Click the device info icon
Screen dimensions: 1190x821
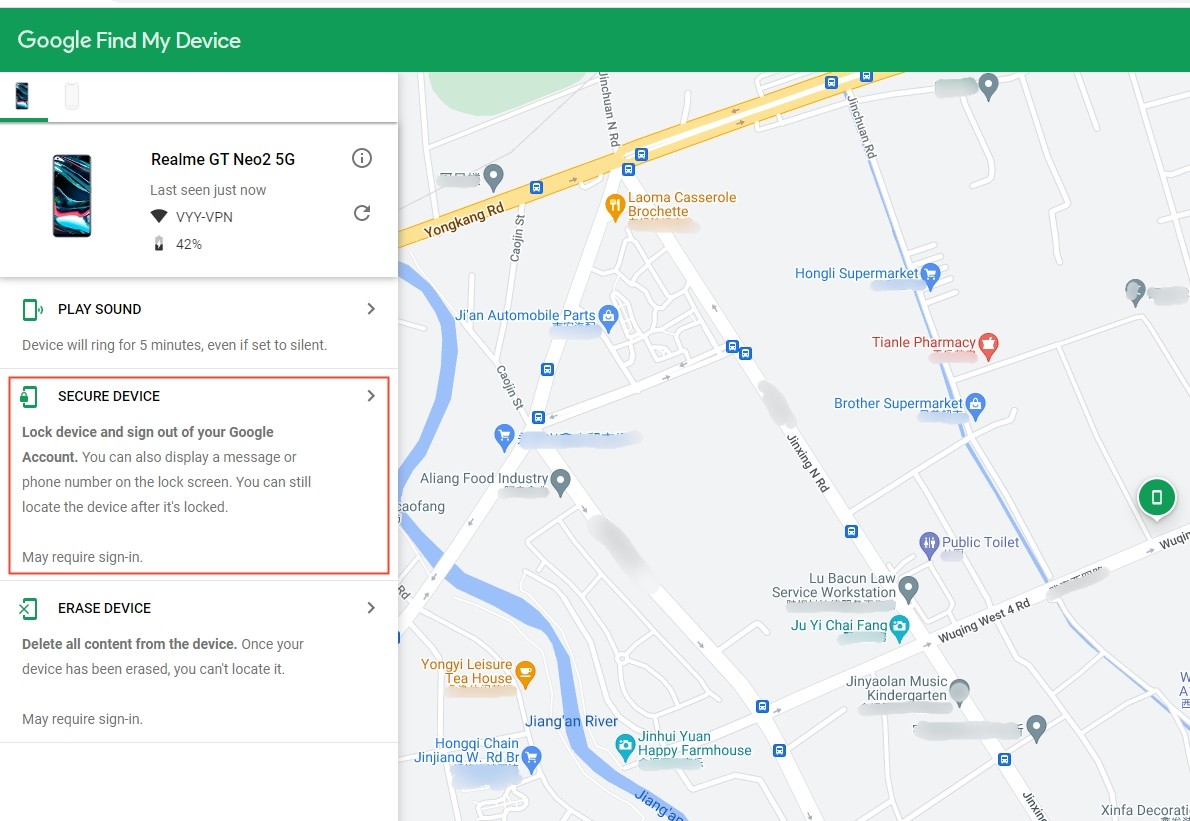362,158
